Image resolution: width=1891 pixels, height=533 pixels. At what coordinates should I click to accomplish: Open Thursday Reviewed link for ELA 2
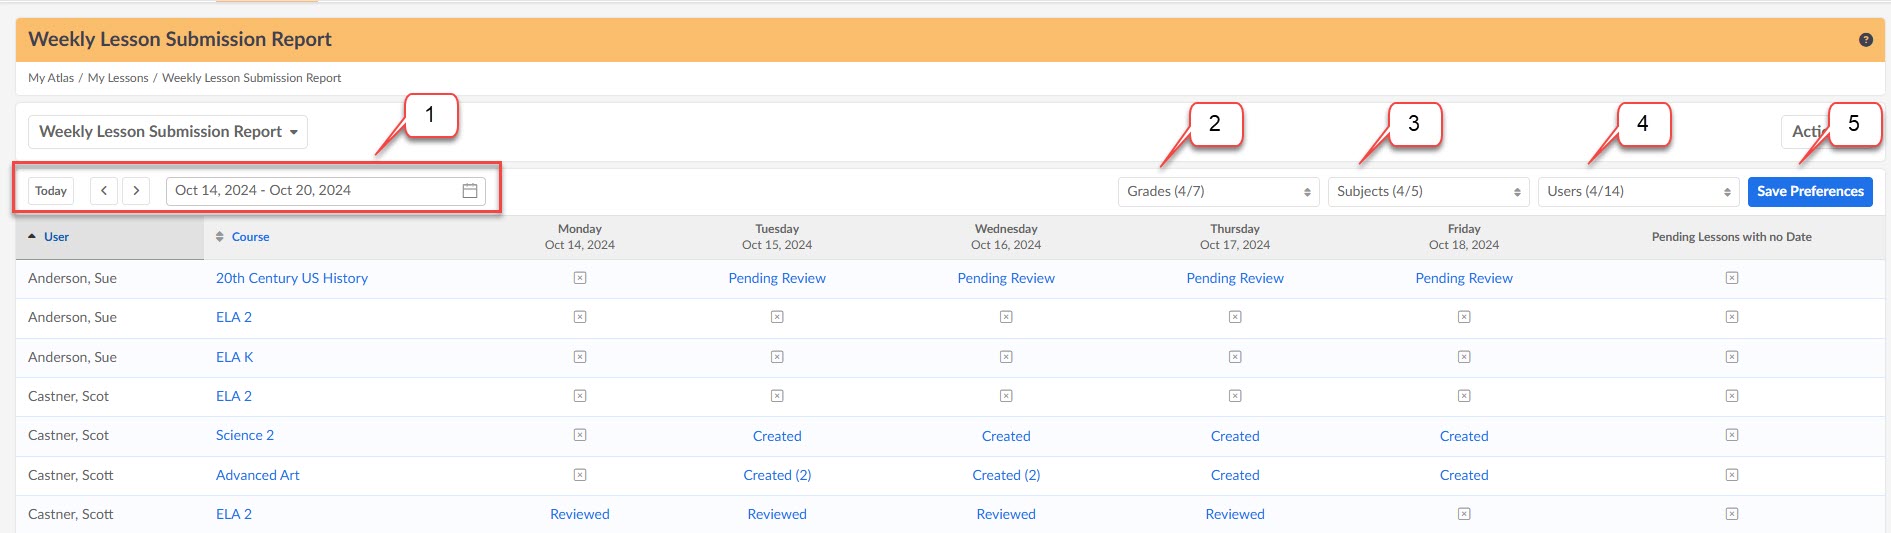[1235, 514]
